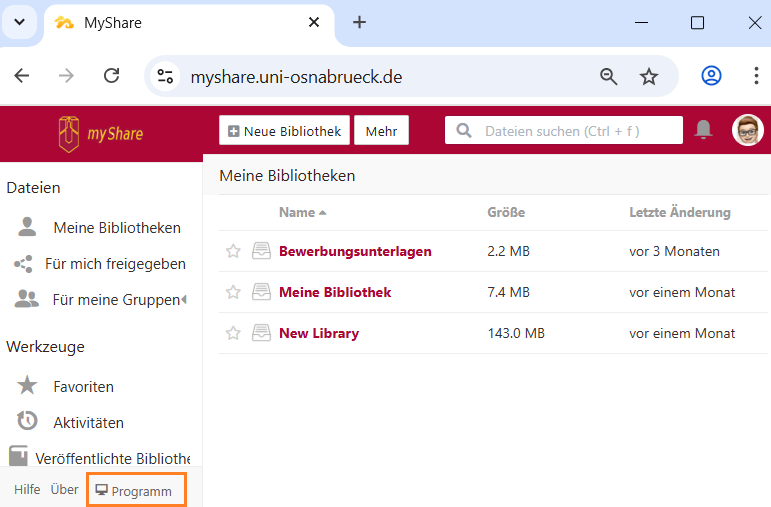This screenshot has height=507, width=771.
Task: Expand the Für meine Gruppen list
Action: [x=183, y=299]
